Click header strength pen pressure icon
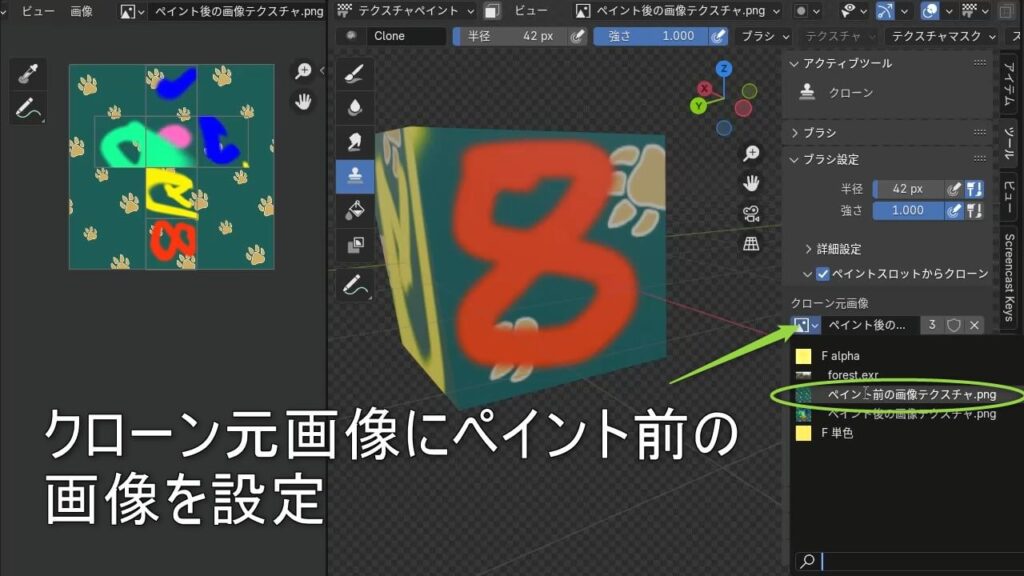Screen dimensions: 1024x576 point(718,36)
